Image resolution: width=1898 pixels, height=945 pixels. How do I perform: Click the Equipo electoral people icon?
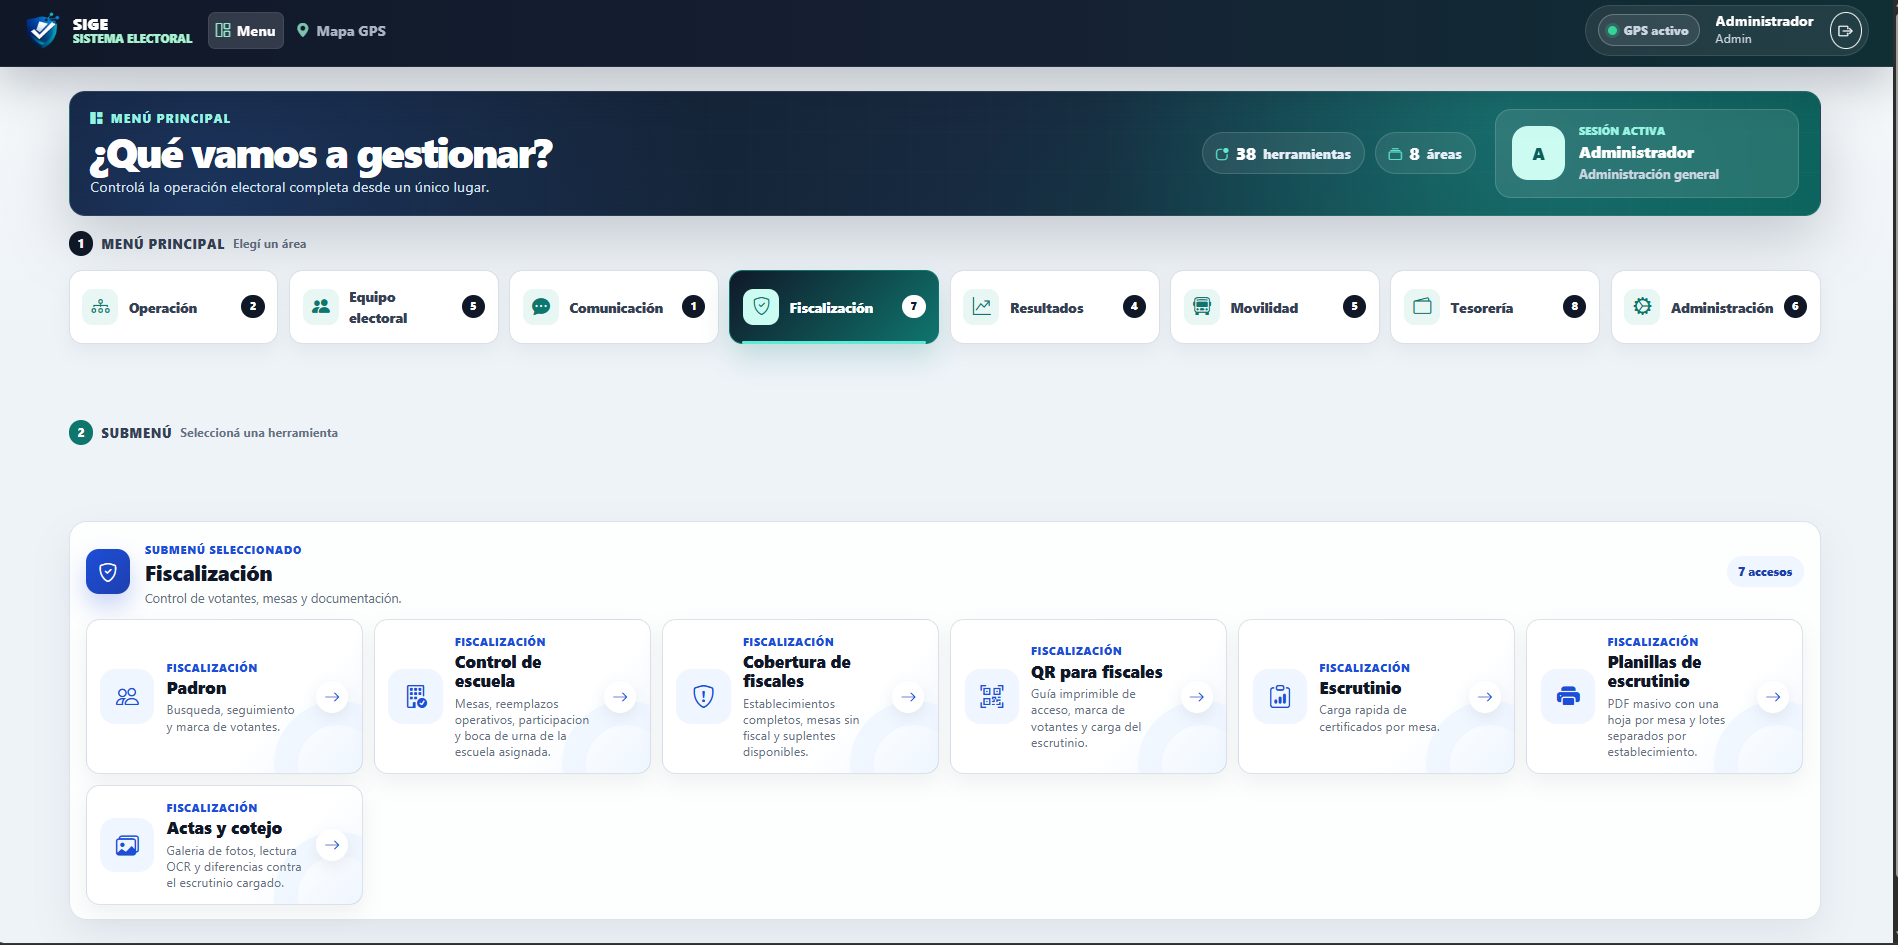point(321,307)
